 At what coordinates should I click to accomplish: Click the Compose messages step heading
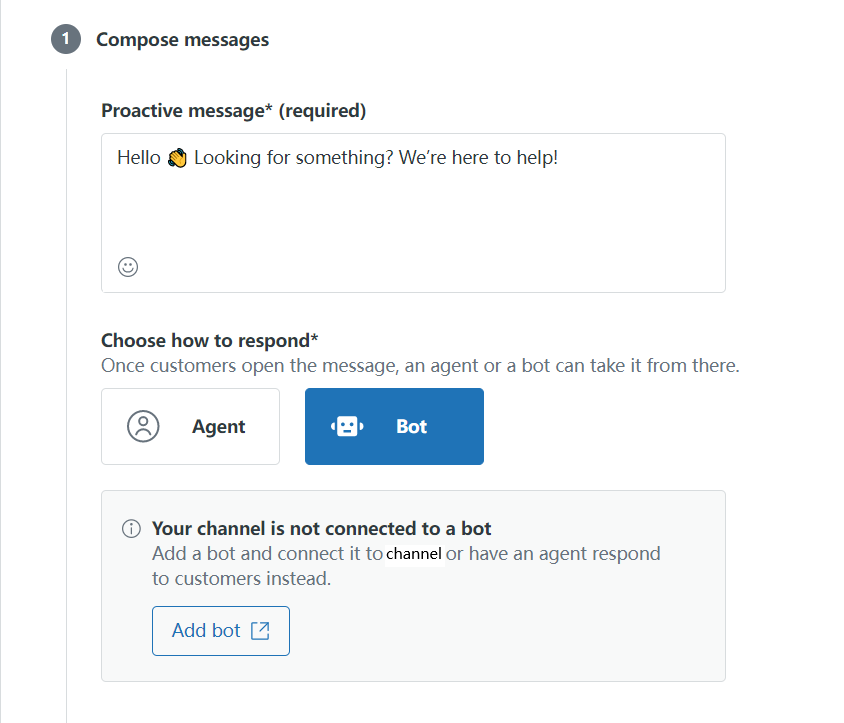[182, 39]
